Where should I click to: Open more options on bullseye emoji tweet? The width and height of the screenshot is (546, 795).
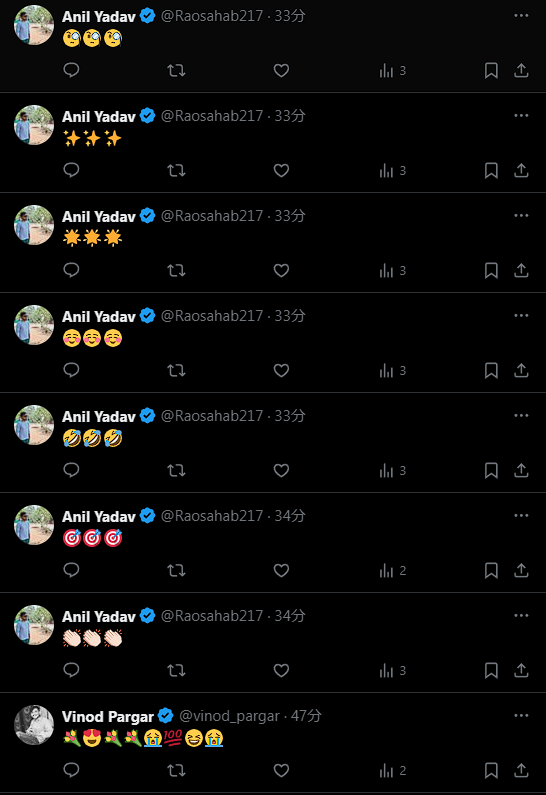(x=521, y=515)
